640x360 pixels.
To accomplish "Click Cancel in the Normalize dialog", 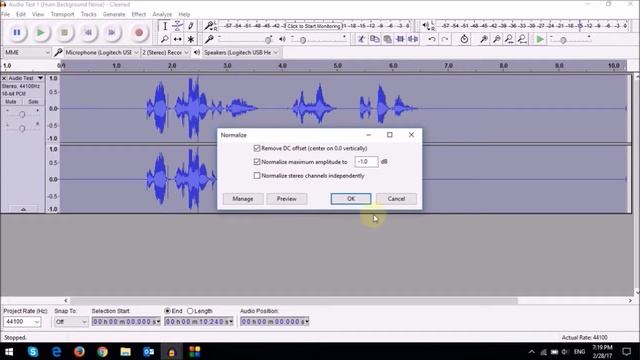I will pyautogui.click(x=396, y=199).
